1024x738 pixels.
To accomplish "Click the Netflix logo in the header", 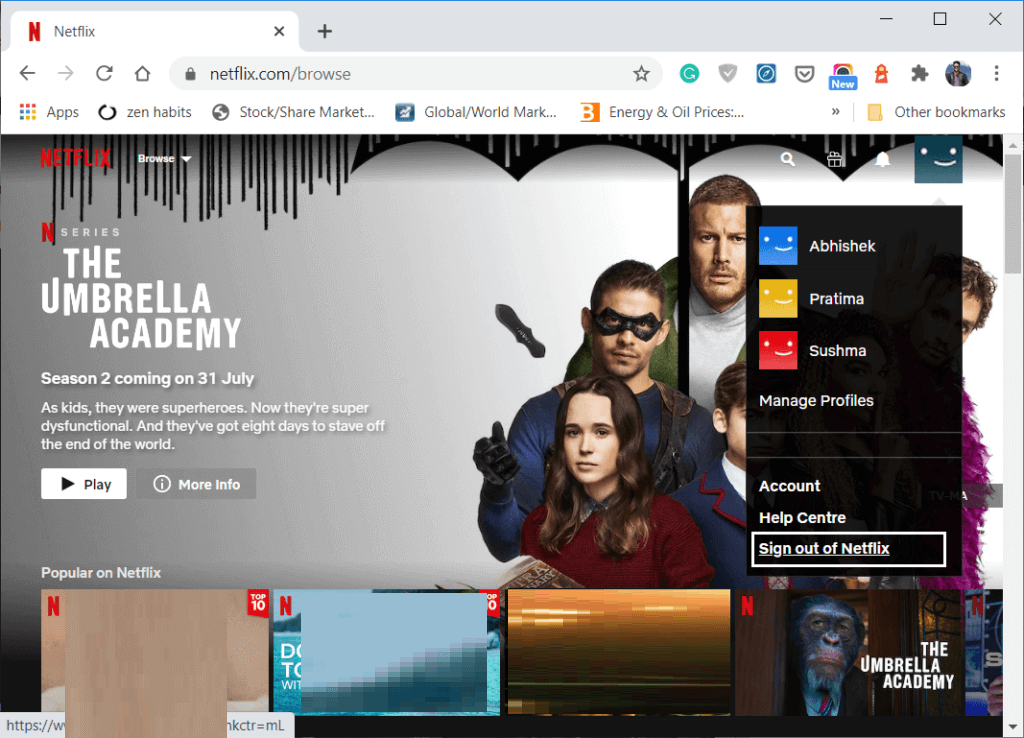I will click(x=76, y=158).
